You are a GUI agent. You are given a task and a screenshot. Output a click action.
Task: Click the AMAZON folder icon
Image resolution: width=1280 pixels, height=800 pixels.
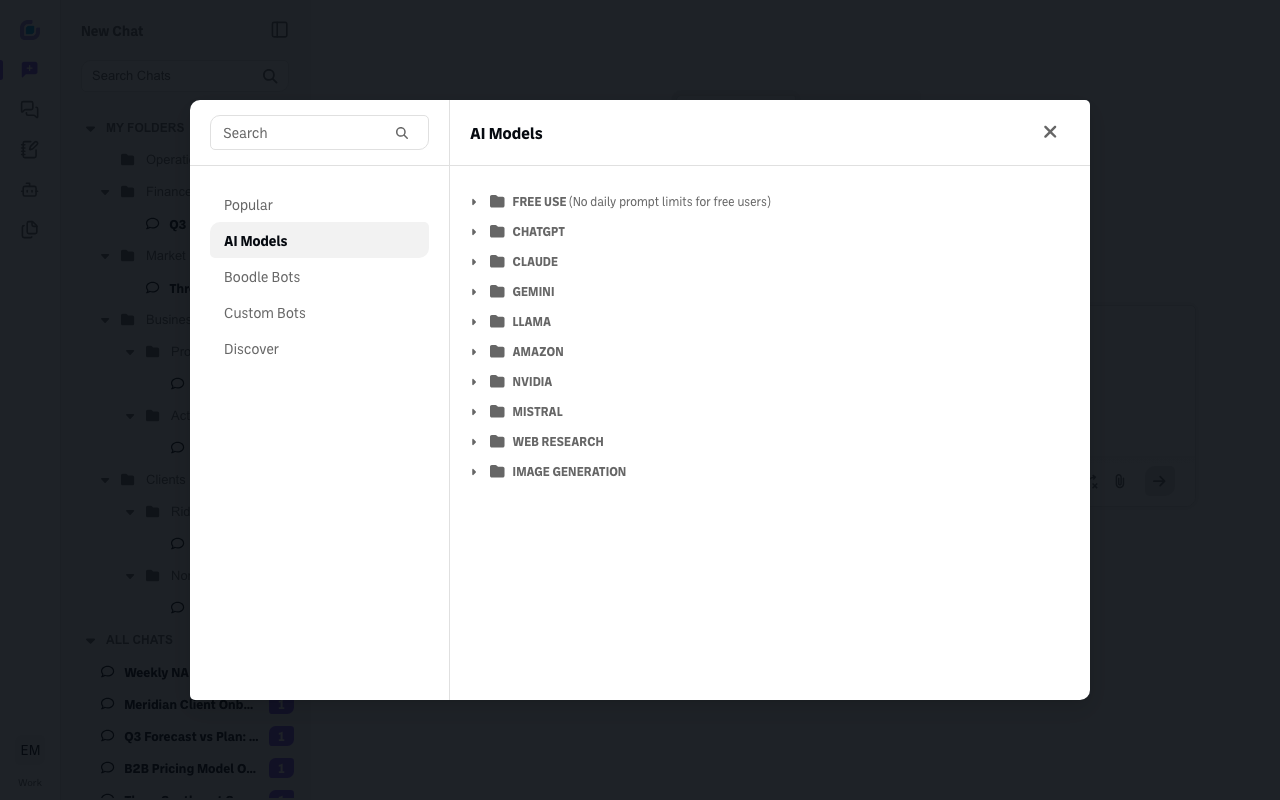[x=497, y=351]
